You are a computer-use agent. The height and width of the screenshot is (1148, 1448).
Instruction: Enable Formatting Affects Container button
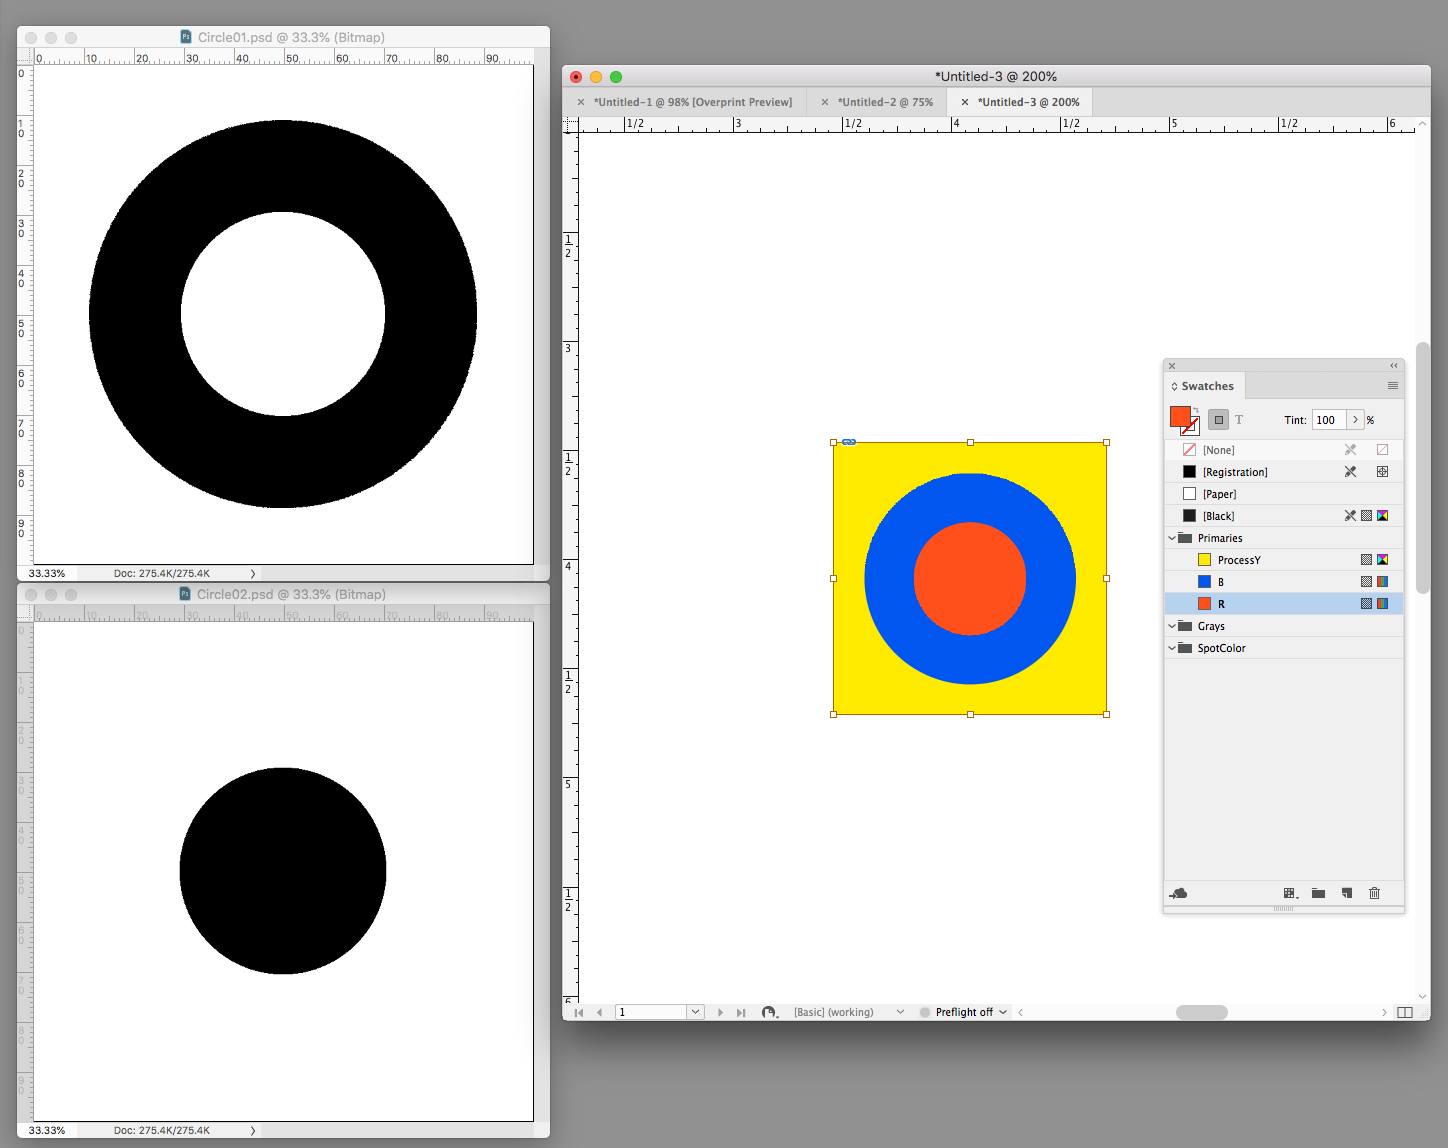pyautogui.click(x=1218, y=420)
